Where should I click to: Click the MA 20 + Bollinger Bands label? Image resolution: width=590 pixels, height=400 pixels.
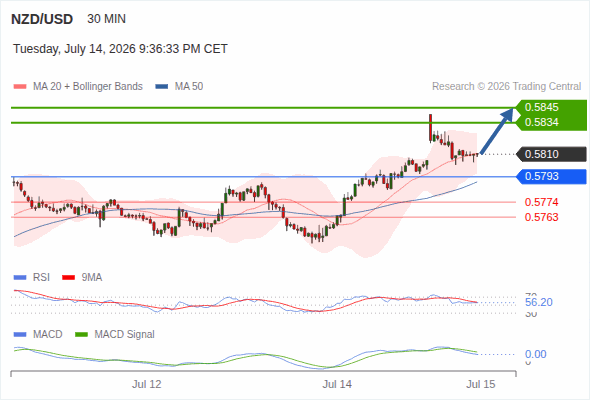(88, 87)
